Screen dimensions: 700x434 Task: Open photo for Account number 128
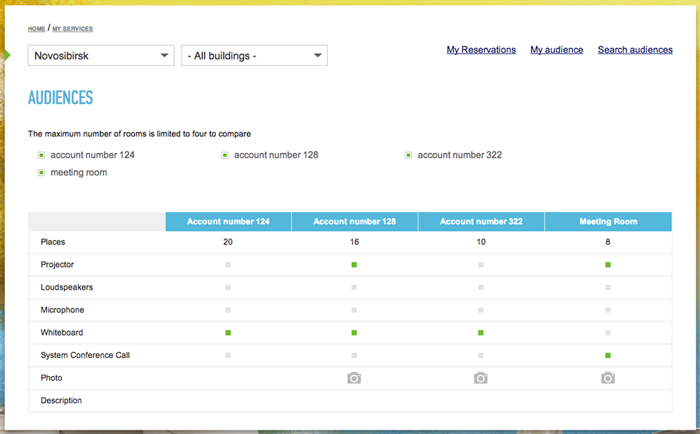pos(354,378)
